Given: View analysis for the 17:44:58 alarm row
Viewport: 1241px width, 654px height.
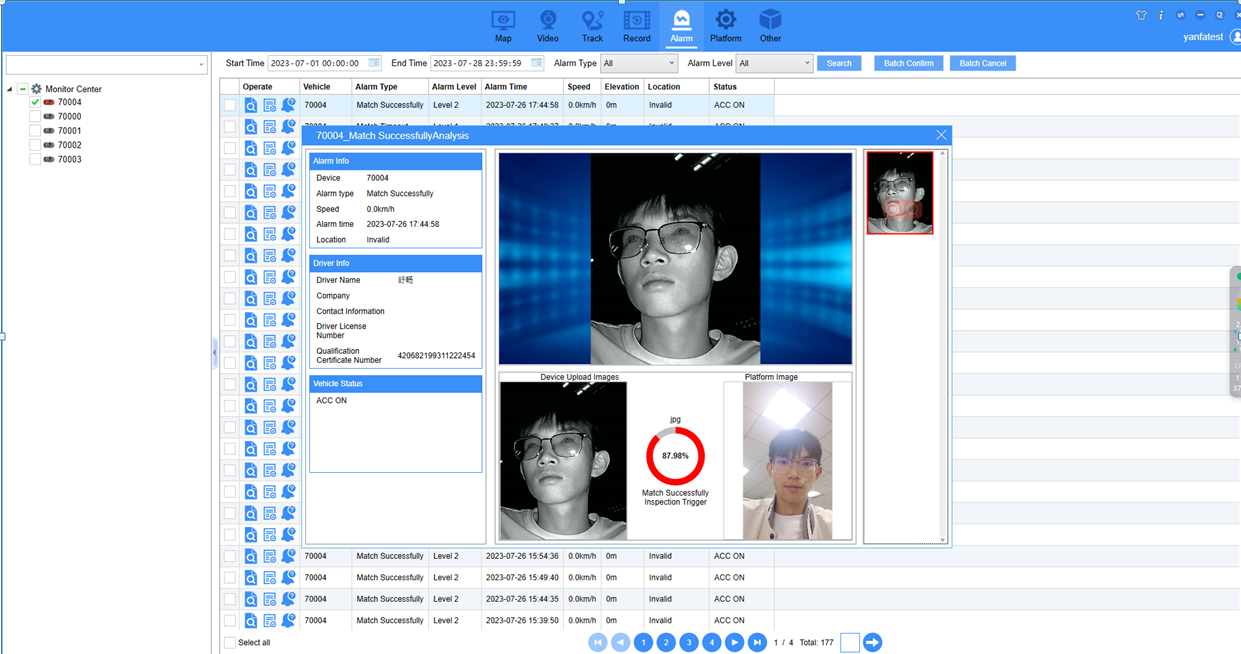Looking at the screenshot, I should pos(251,105).
